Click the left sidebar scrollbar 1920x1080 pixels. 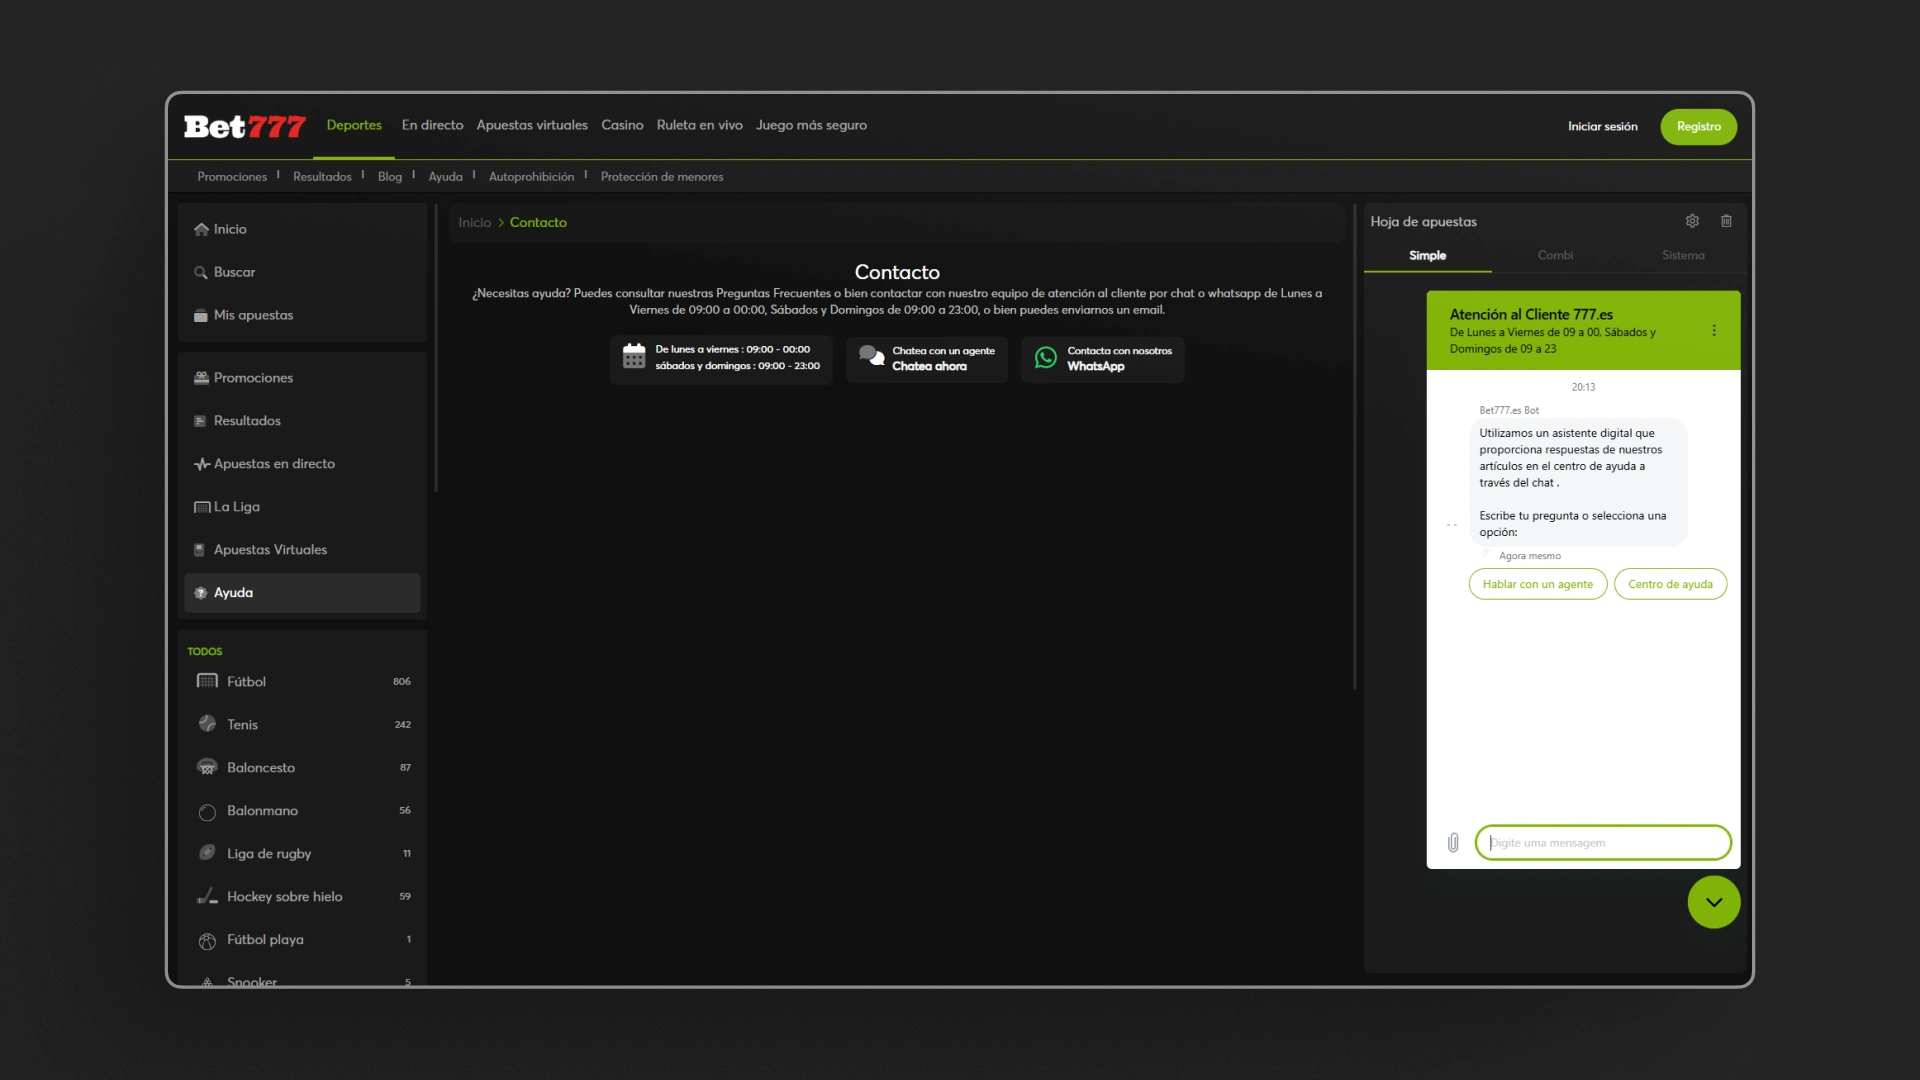click(436, 348)
